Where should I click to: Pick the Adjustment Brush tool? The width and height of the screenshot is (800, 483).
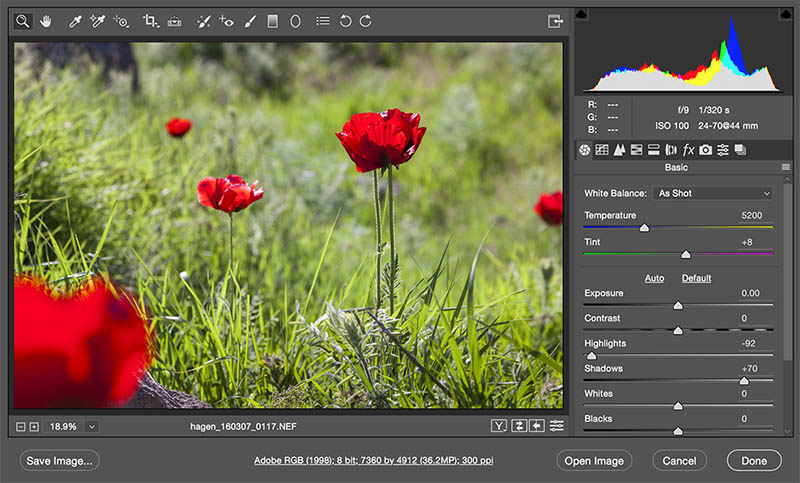pyautogui.click(x=250, y=20)
